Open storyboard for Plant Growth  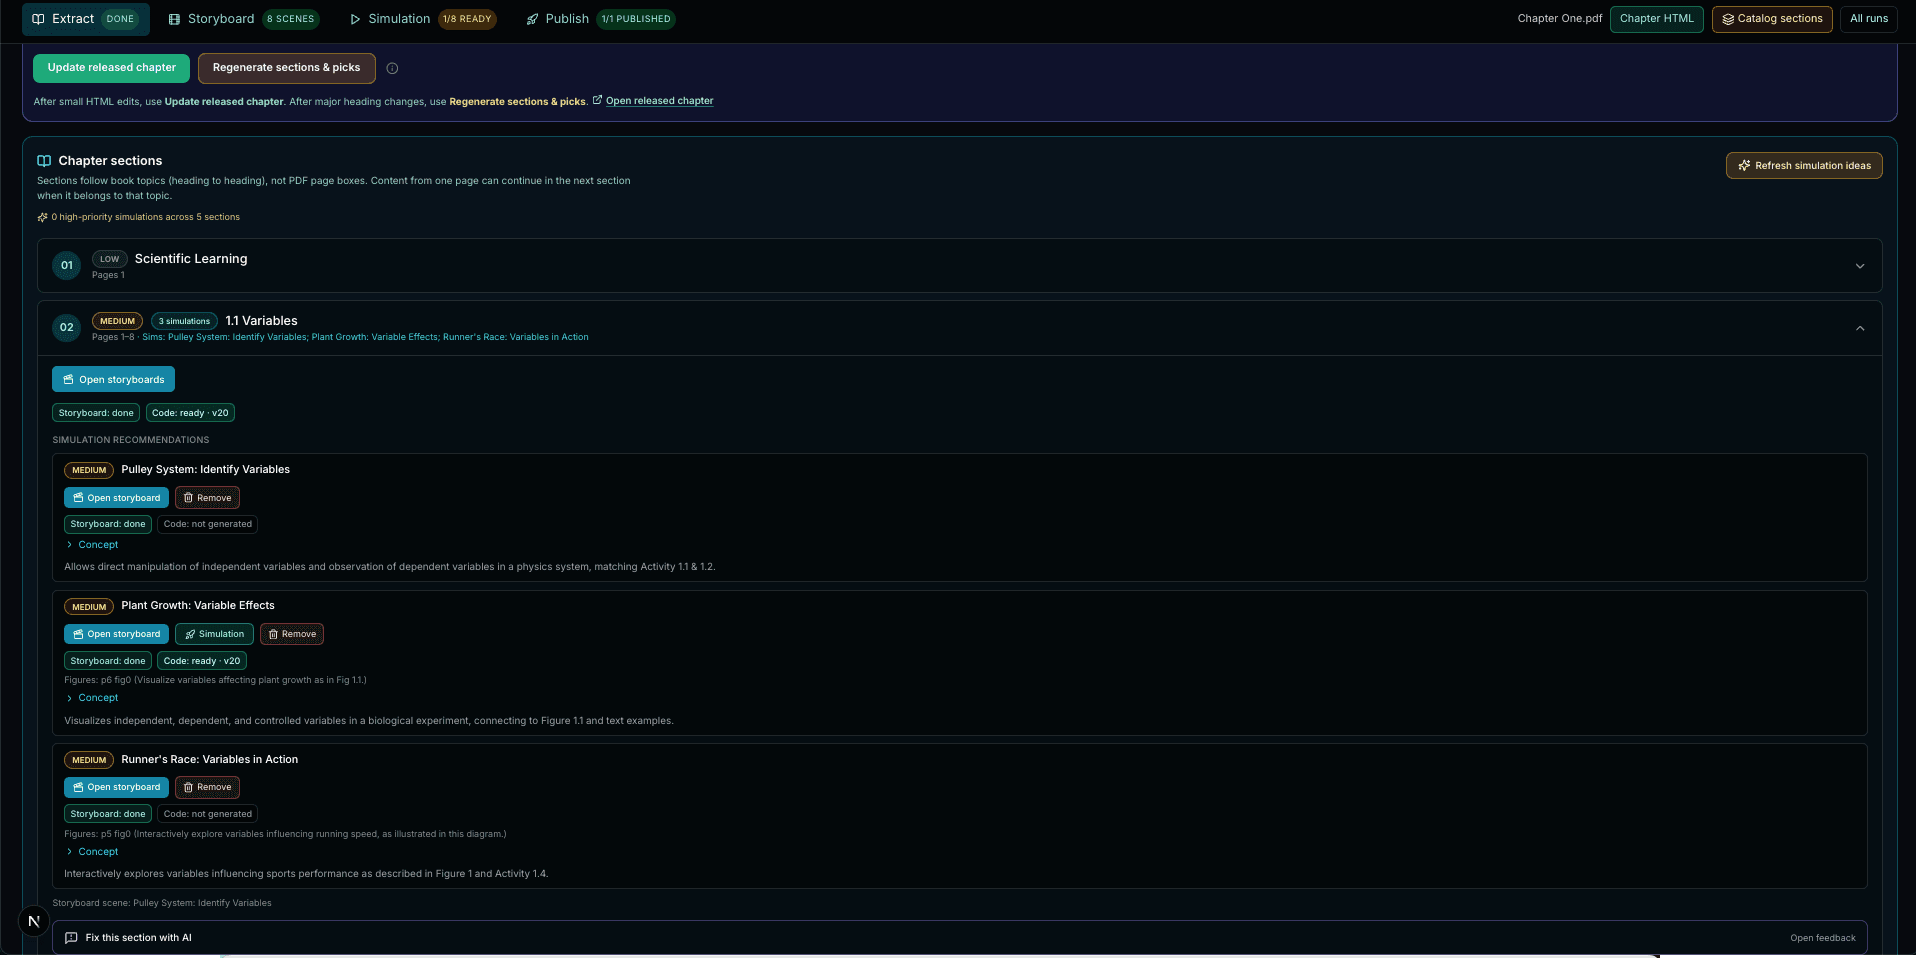116,634
